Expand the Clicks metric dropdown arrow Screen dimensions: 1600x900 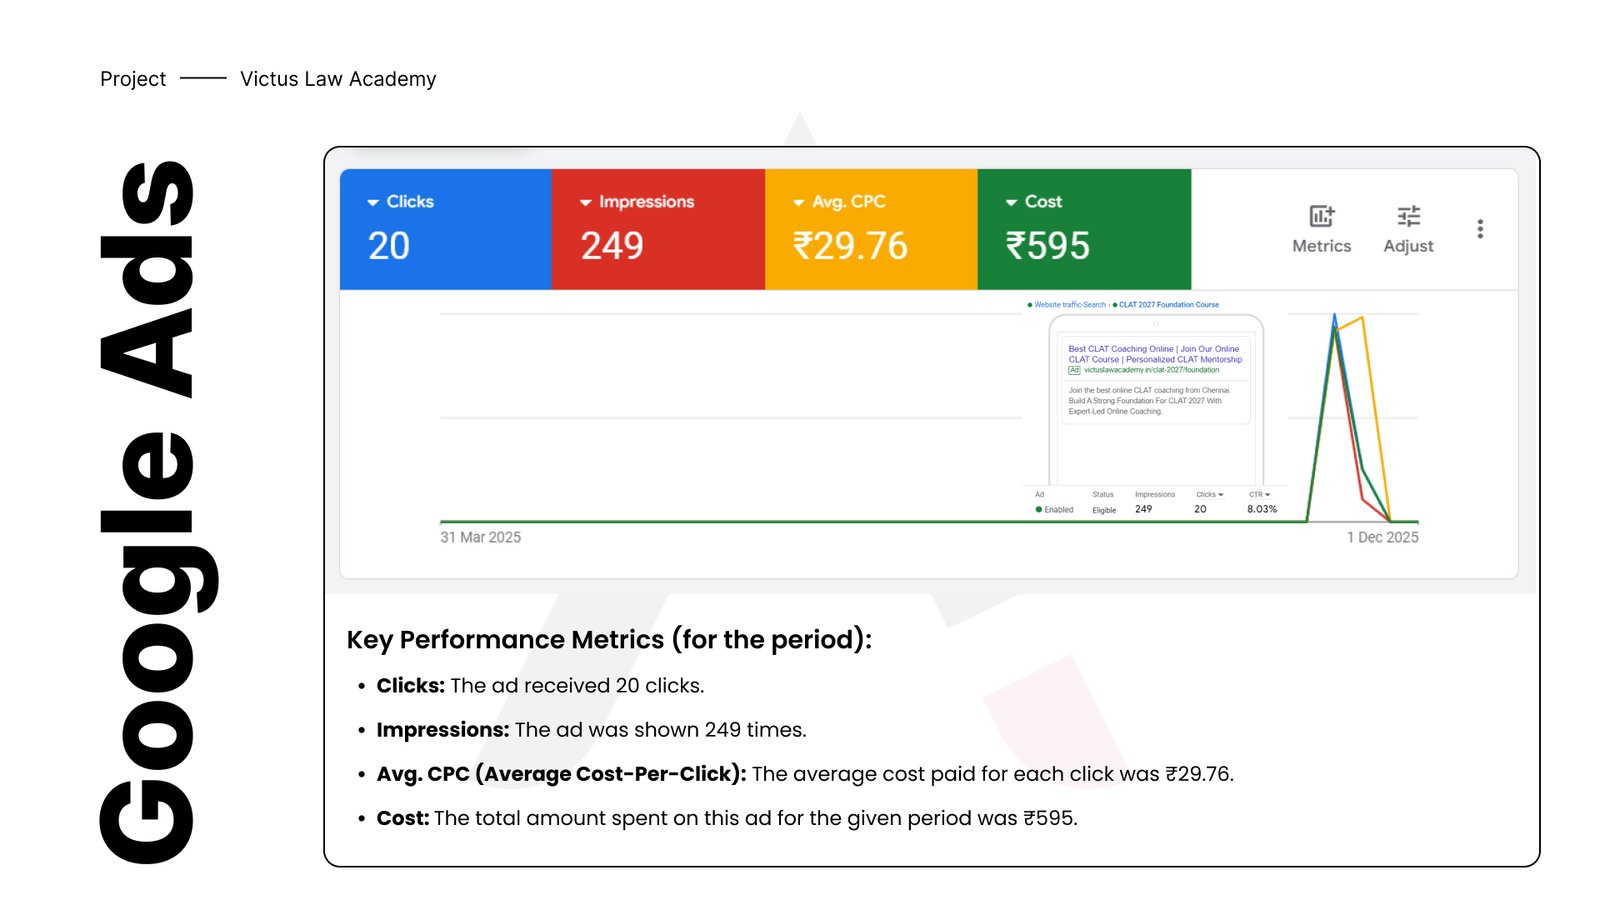pos(373,202)
